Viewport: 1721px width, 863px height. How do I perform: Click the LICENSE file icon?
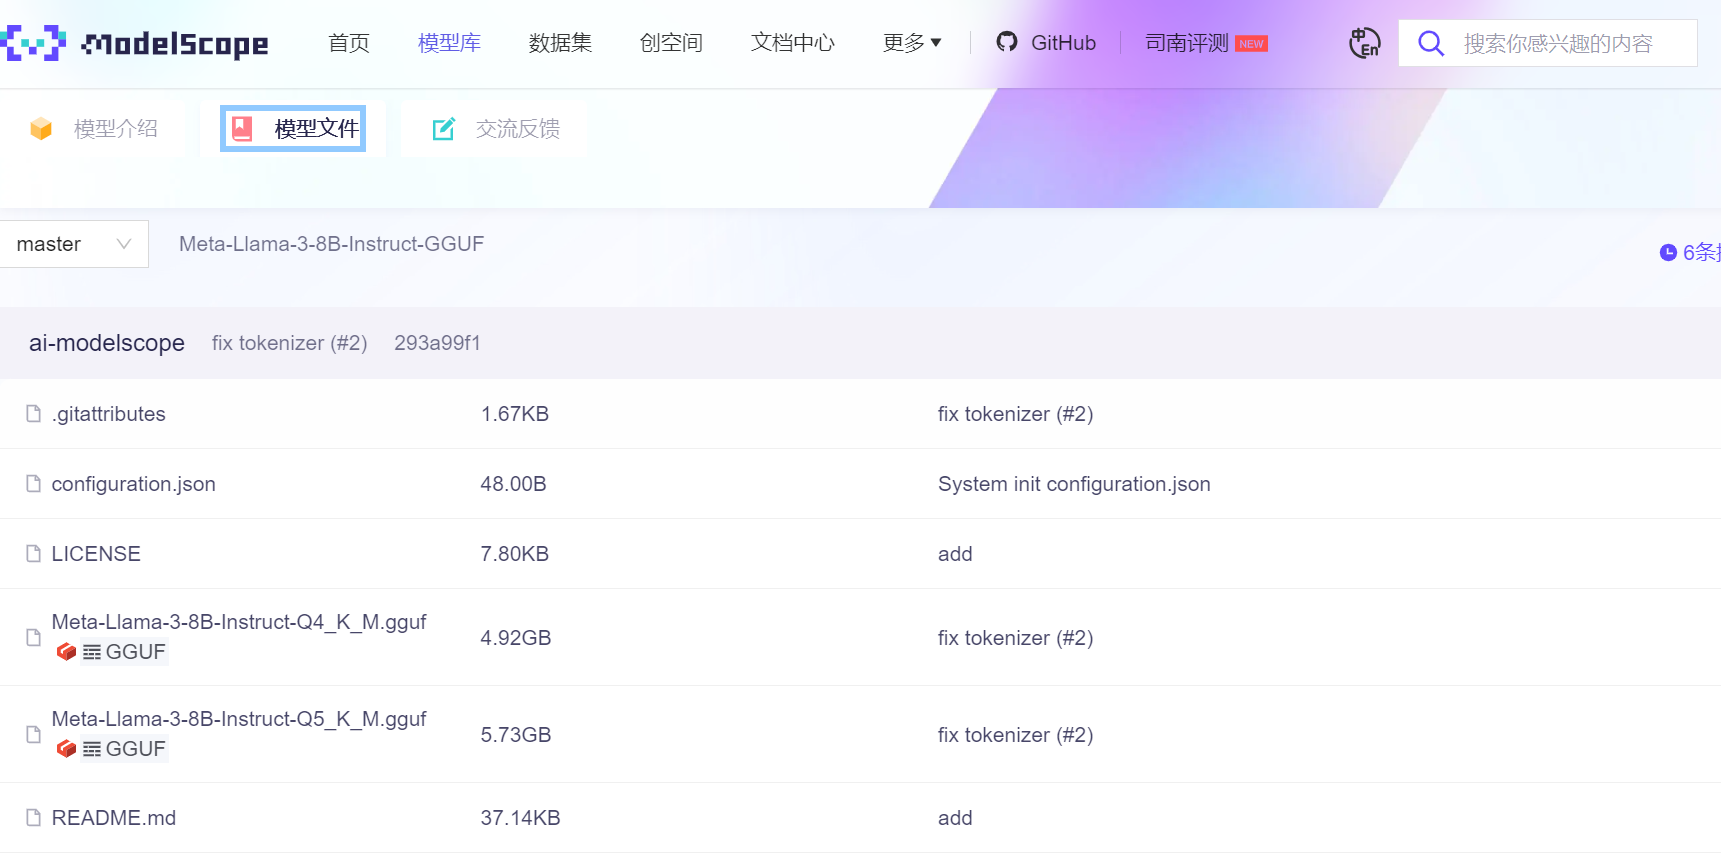click(34, 553)
